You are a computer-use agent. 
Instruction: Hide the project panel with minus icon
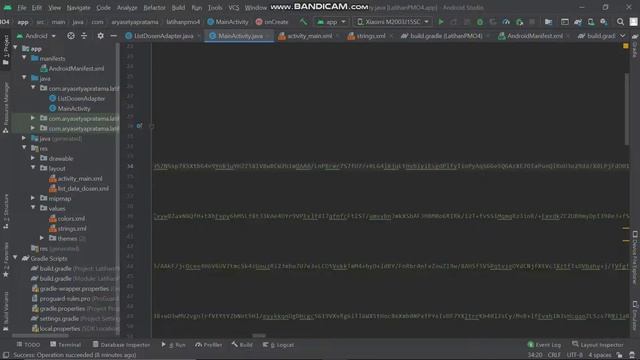click(113, 36)
